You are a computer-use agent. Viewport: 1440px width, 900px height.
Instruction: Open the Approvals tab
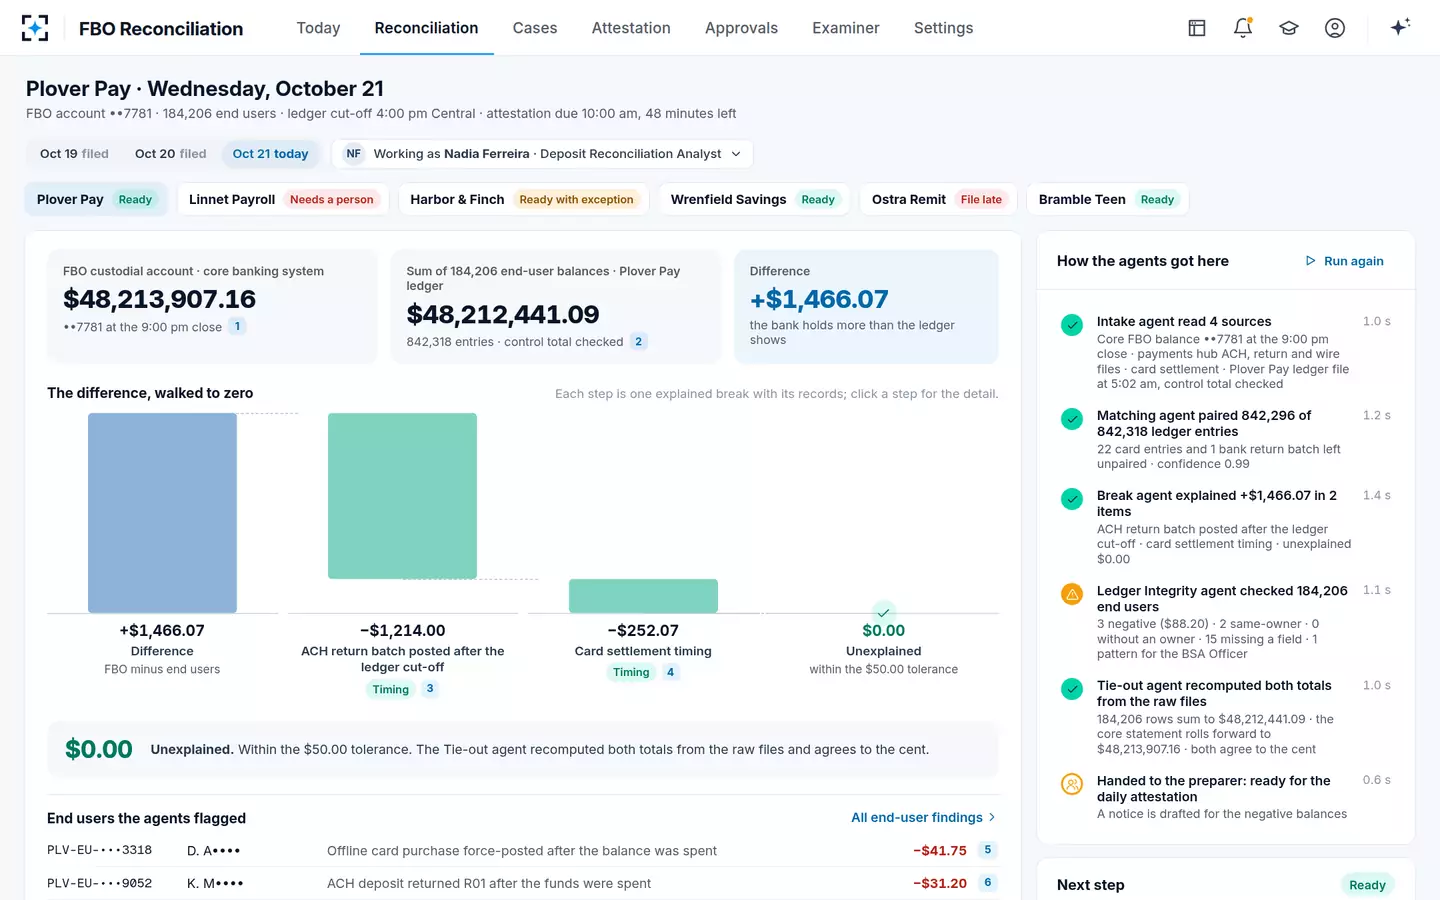[741, 28]
